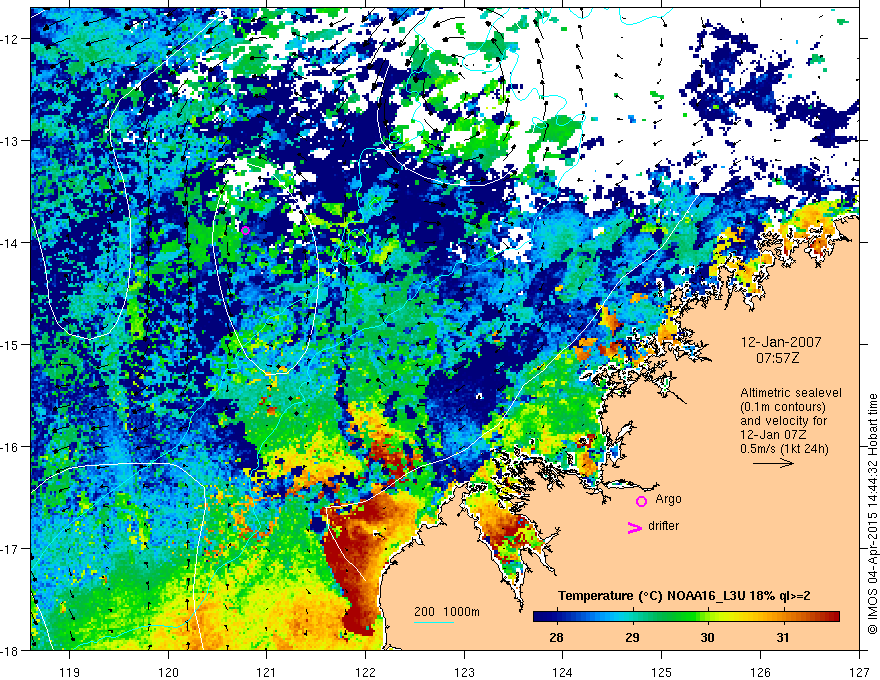Click the time text 07:57Z
The image size is (880, 680).
click(x=777, y=358)
